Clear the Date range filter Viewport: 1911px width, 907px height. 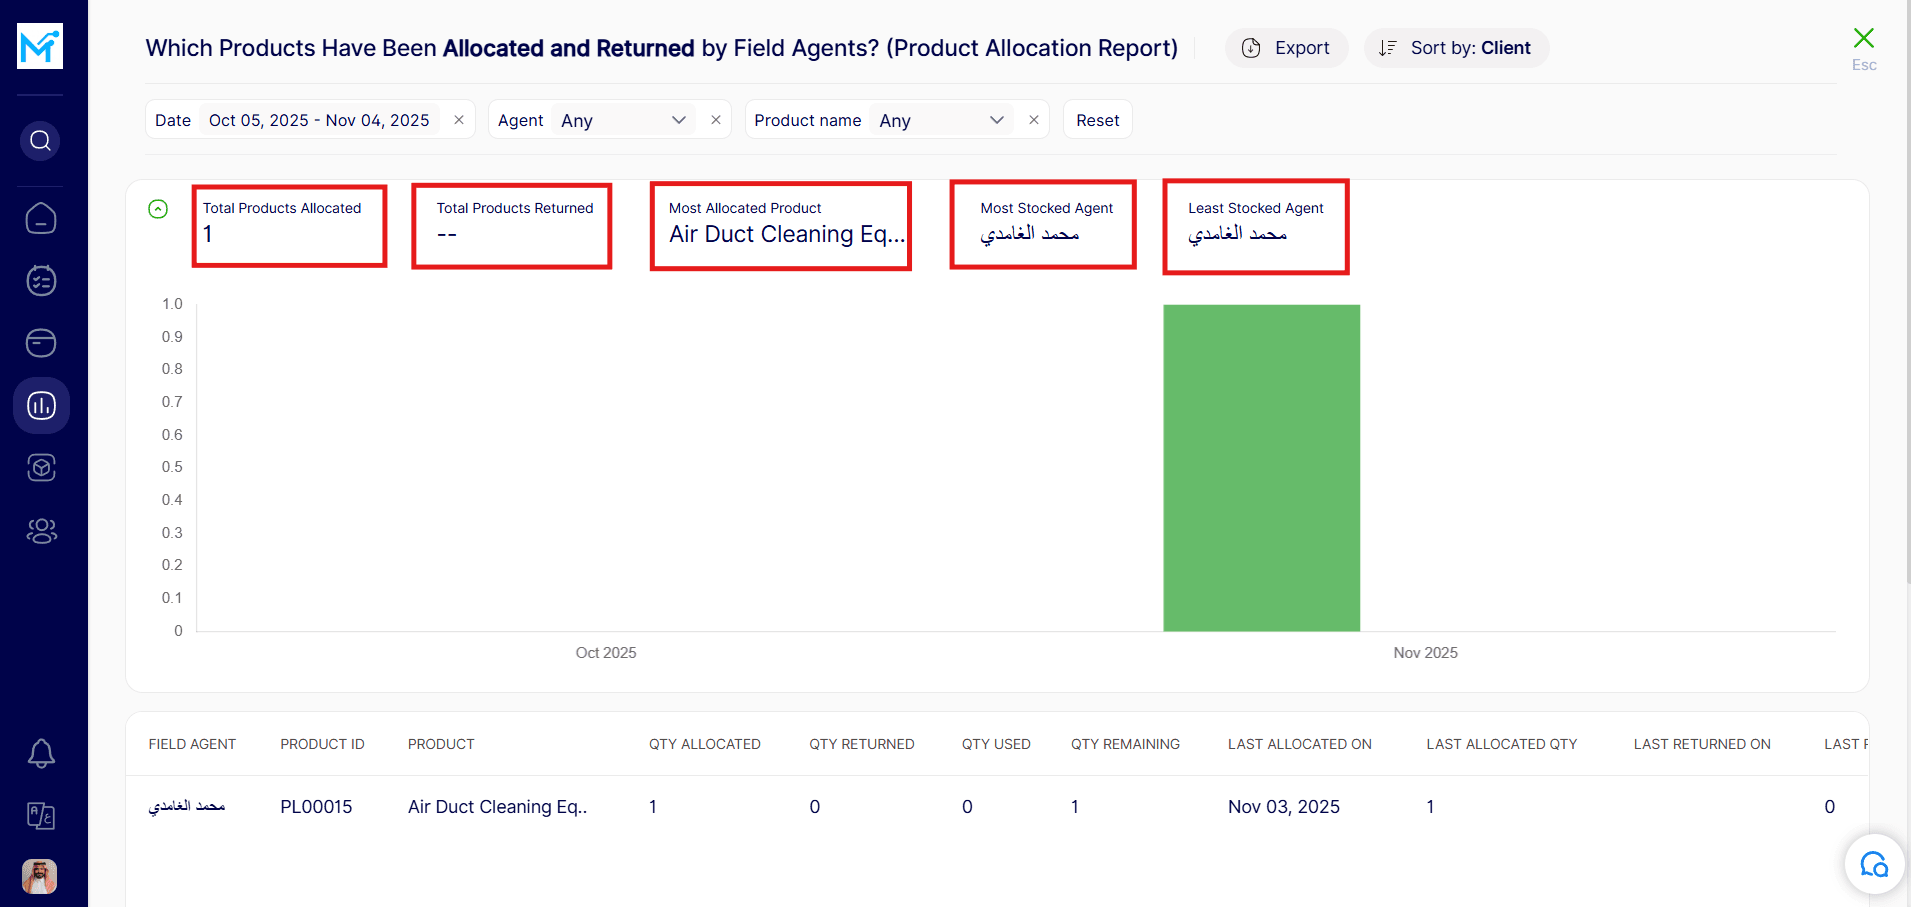(x=459, y=120)
